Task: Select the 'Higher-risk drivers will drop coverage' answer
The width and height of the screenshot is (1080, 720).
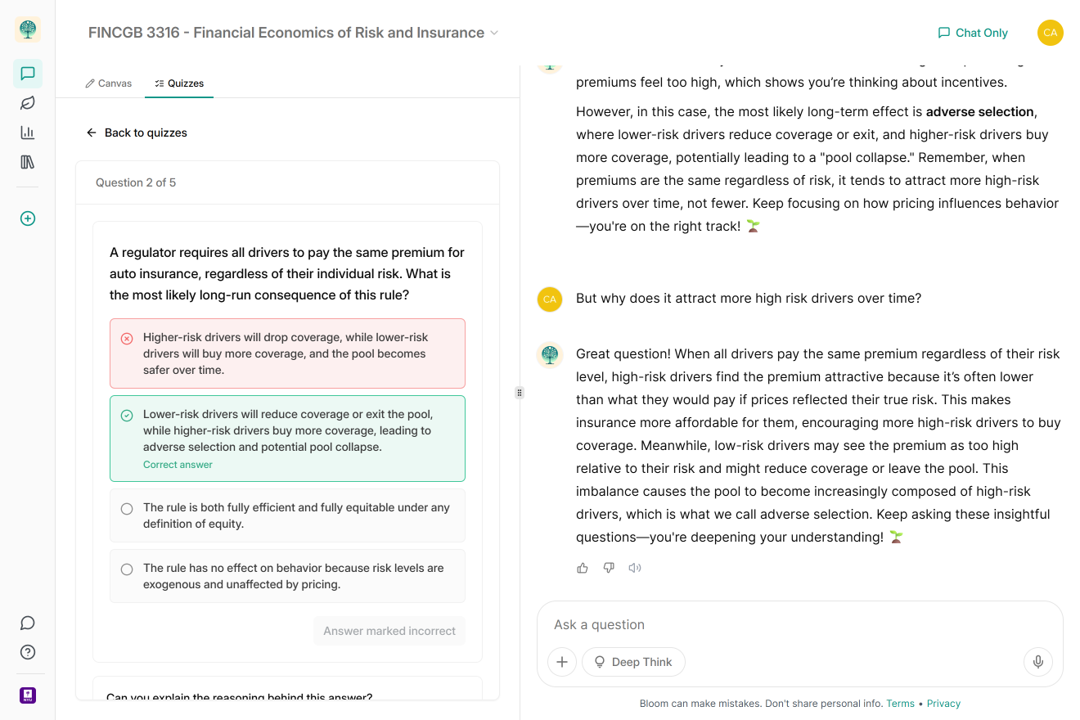Action: 287,354
